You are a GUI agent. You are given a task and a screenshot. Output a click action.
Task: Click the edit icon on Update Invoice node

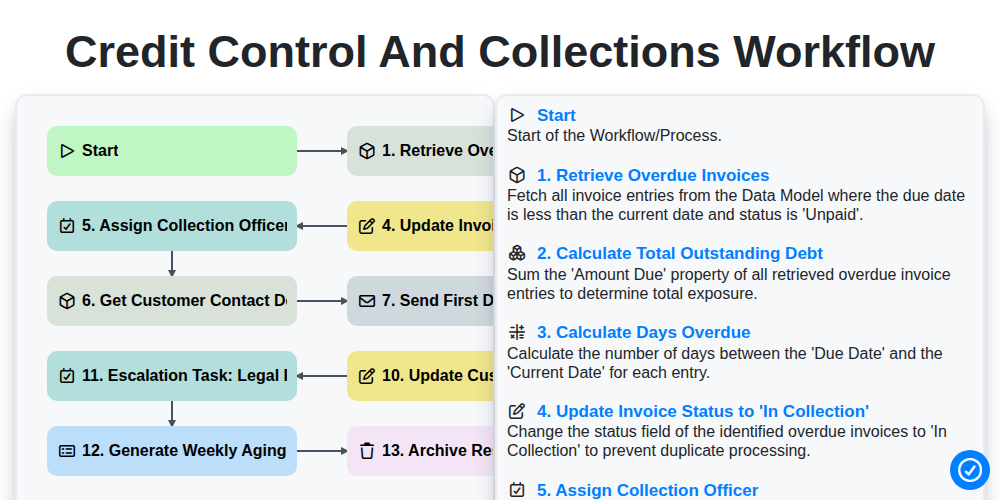(x=367, y=226)
